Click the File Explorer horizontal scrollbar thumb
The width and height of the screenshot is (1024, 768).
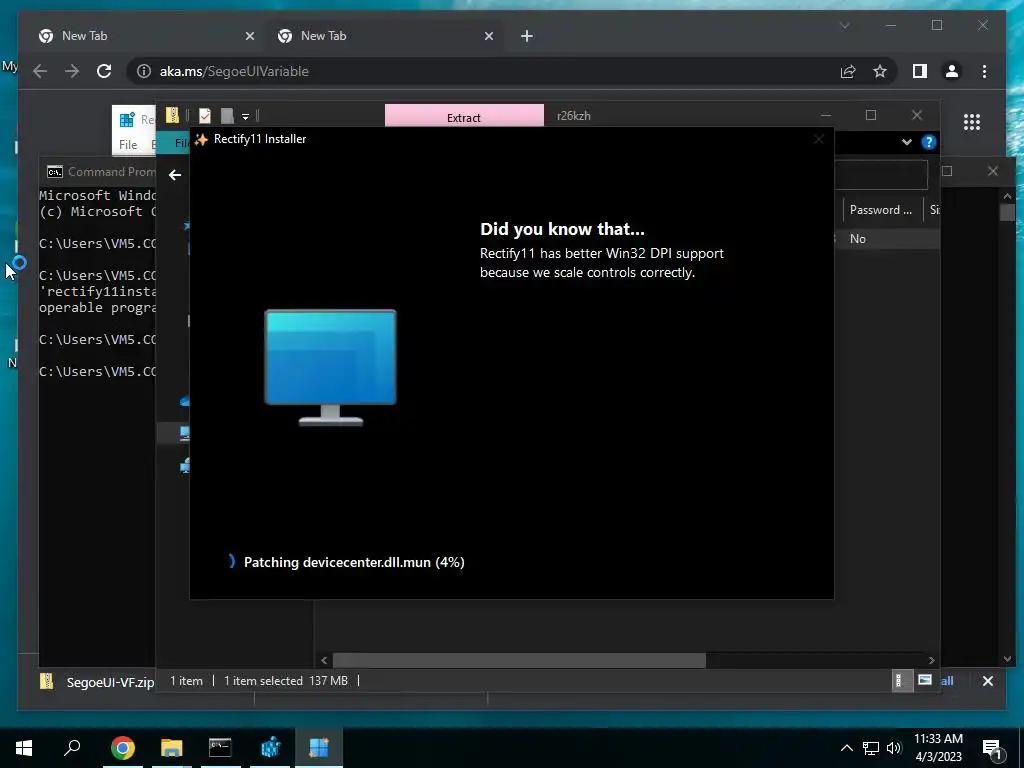point(519,660)
